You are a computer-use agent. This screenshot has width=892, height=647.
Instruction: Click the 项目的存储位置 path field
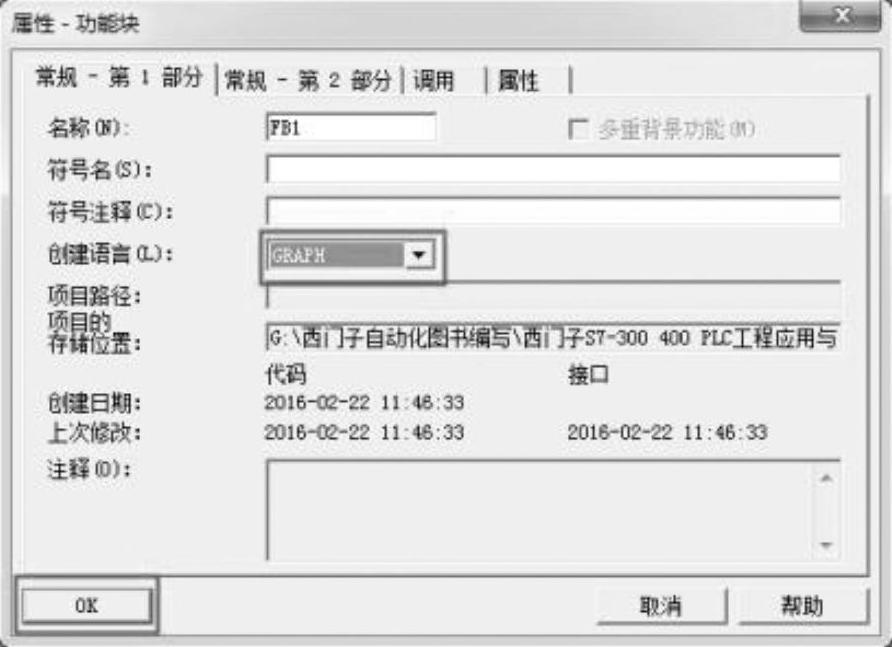(x=553, y=338)
